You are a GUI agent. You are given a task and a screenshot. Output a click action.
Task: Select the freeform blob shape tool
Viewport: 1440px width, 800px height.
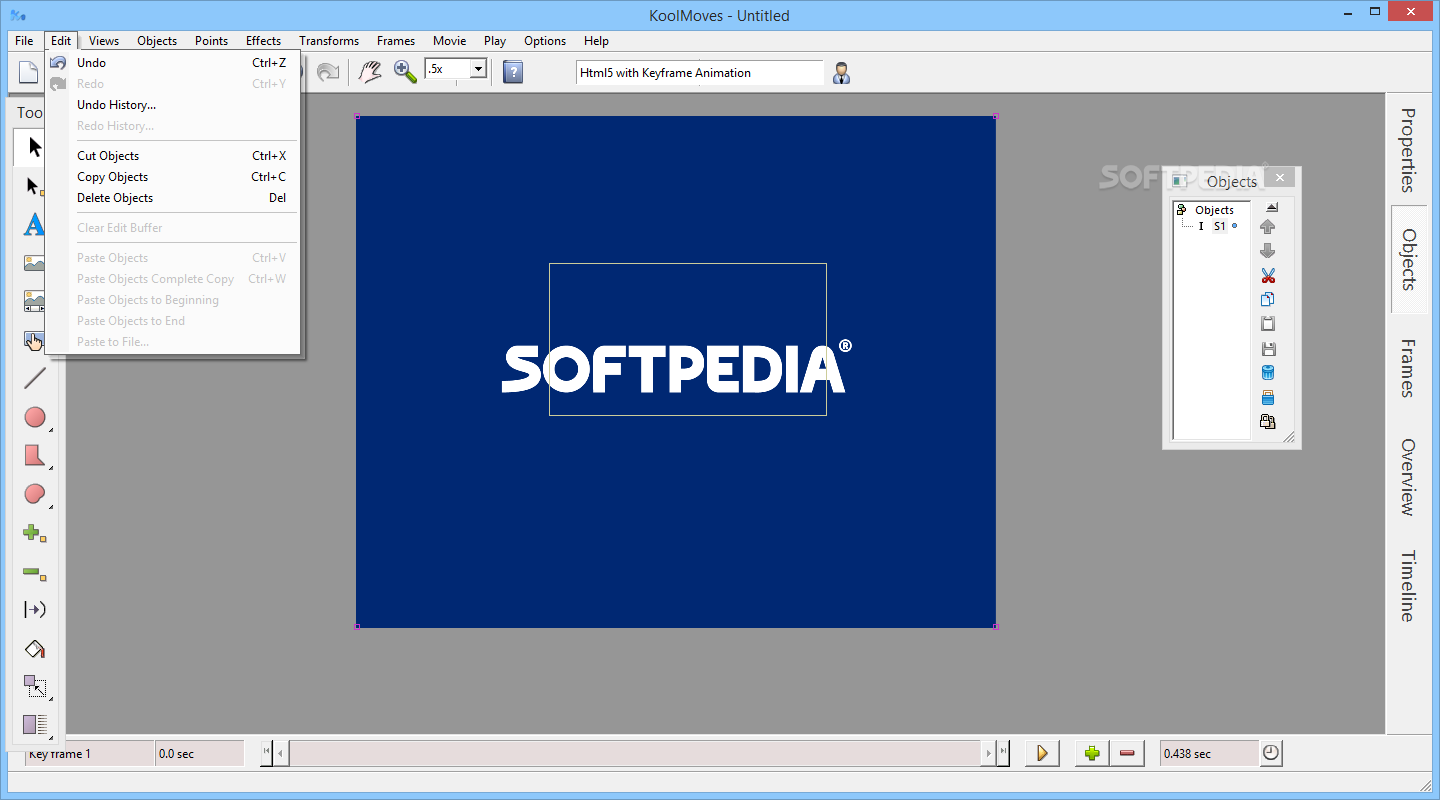coord(35,494)
